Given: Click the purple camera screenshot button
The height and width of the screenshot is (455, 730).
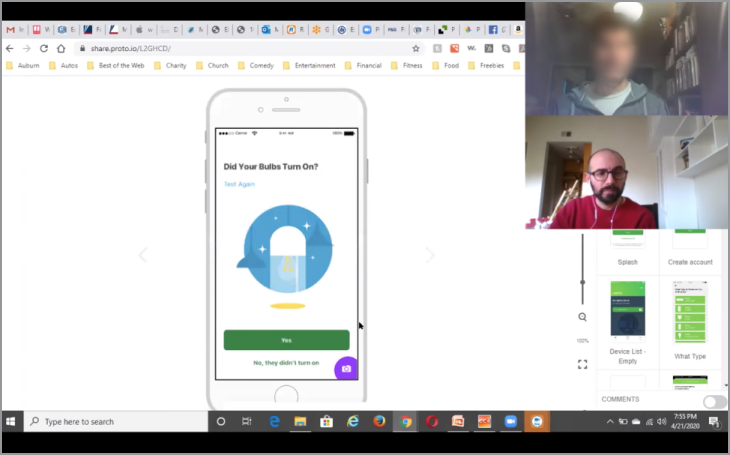Looking at the screenshot, I should coord(346,368).
